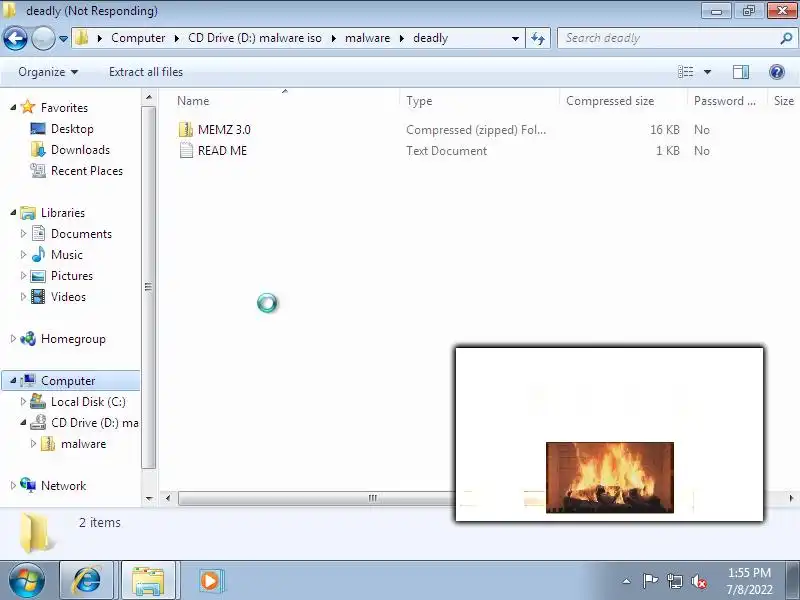The width and height of the screenshot is (800, 600).
Task: Toggle the preview pane
Action: (741, 72)
